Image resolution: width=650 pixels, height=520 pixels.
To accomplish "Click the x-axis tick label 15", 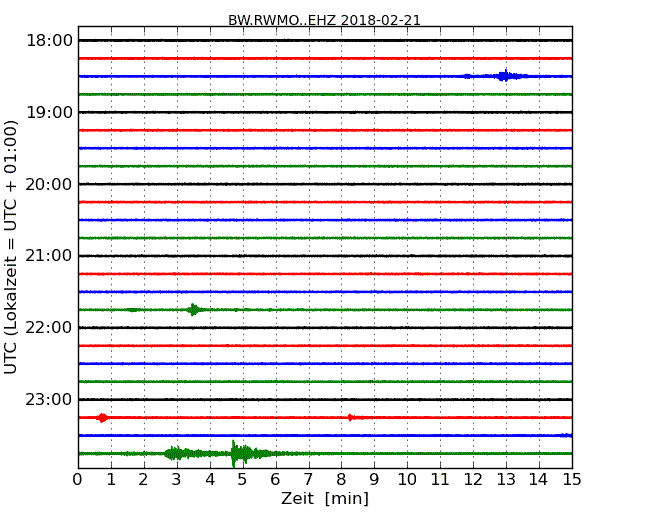I will tap(572, 480).
